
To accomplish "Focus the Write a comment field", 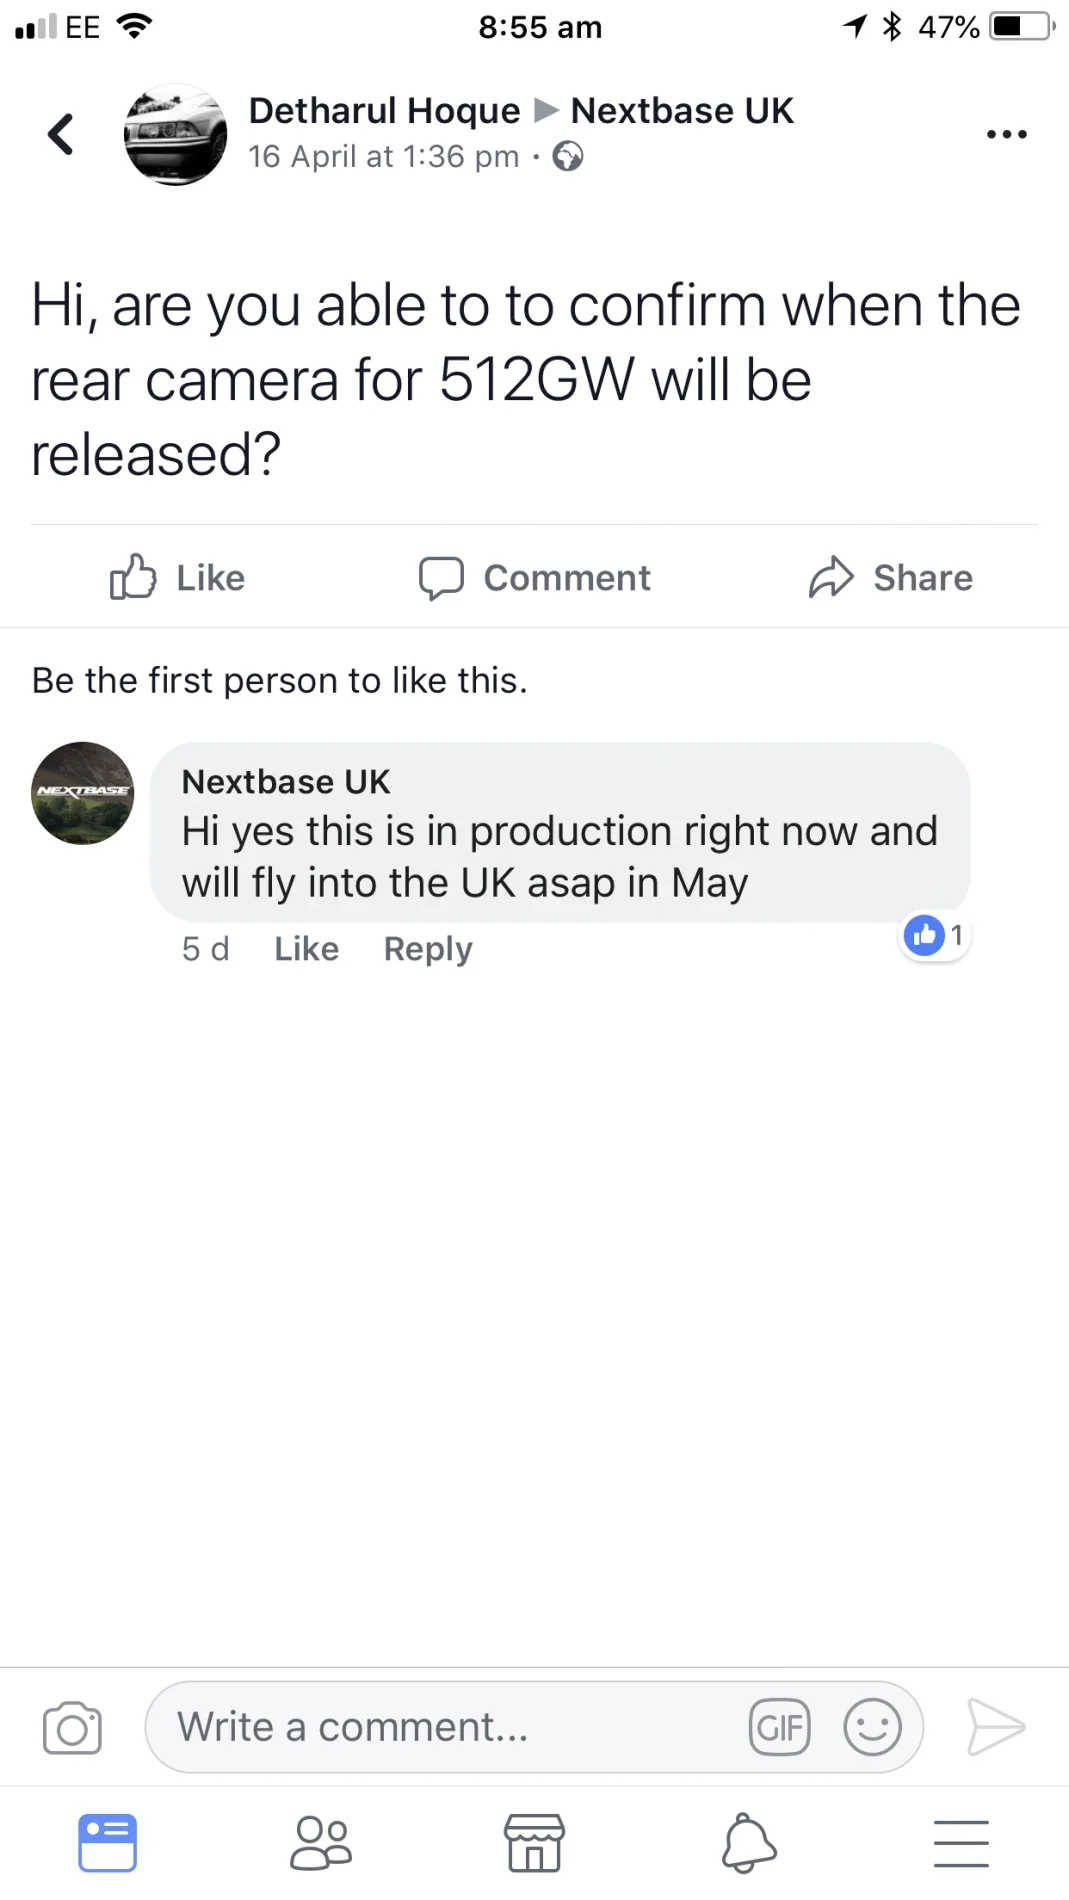I will click(x=450, y=1728).
